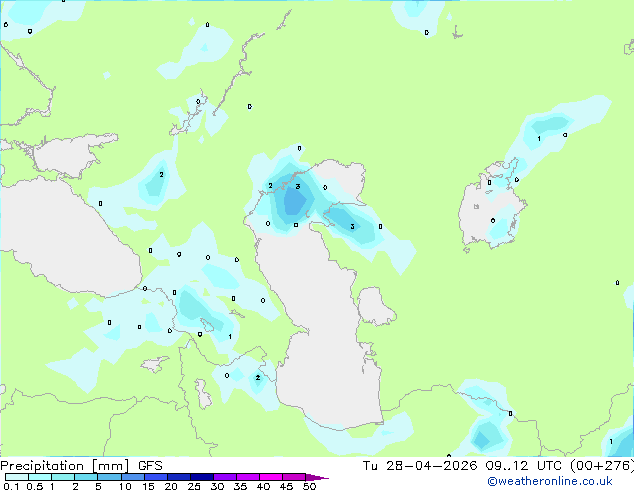
Task: Click the '50' legend scale label
Action: click(309, 486)
